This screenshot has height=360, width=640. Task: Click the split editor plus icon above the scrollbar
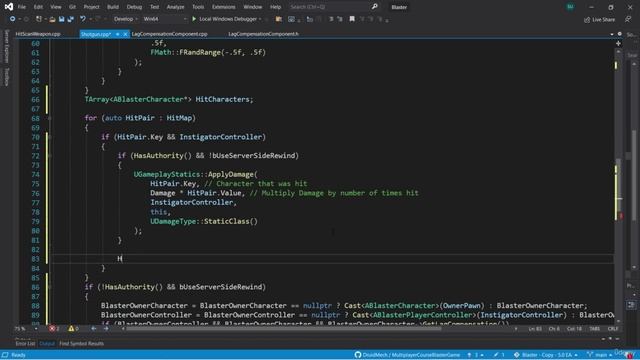(618, 43)
